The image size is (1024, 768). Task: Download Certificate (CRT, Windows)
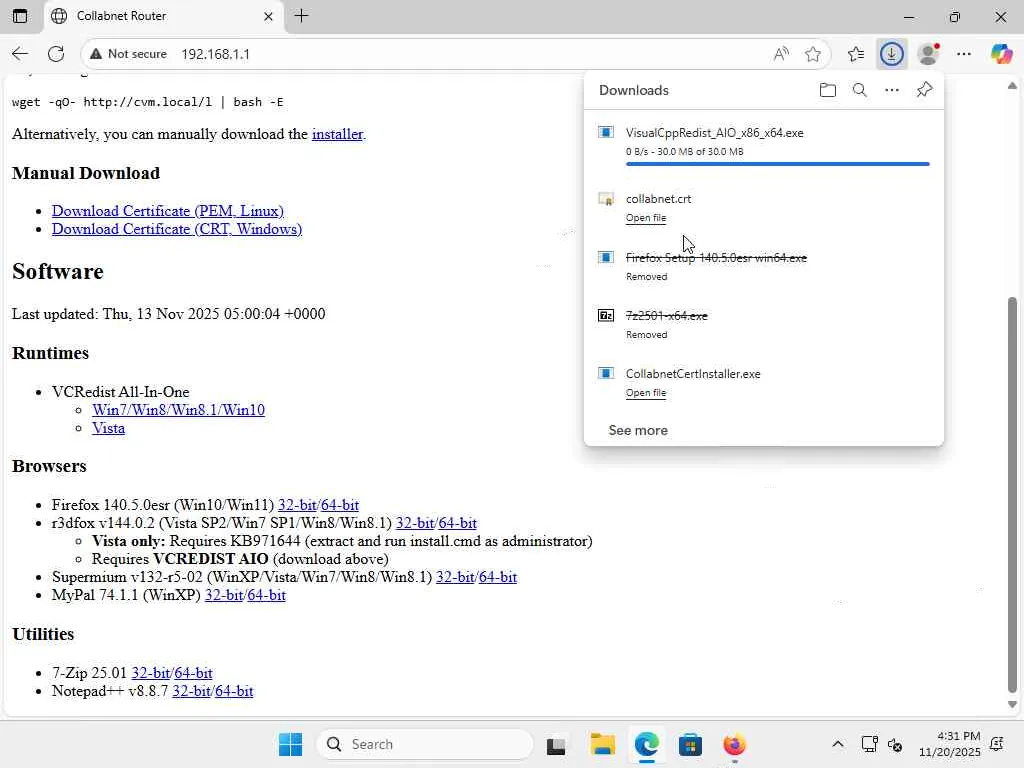coord(177,229)
